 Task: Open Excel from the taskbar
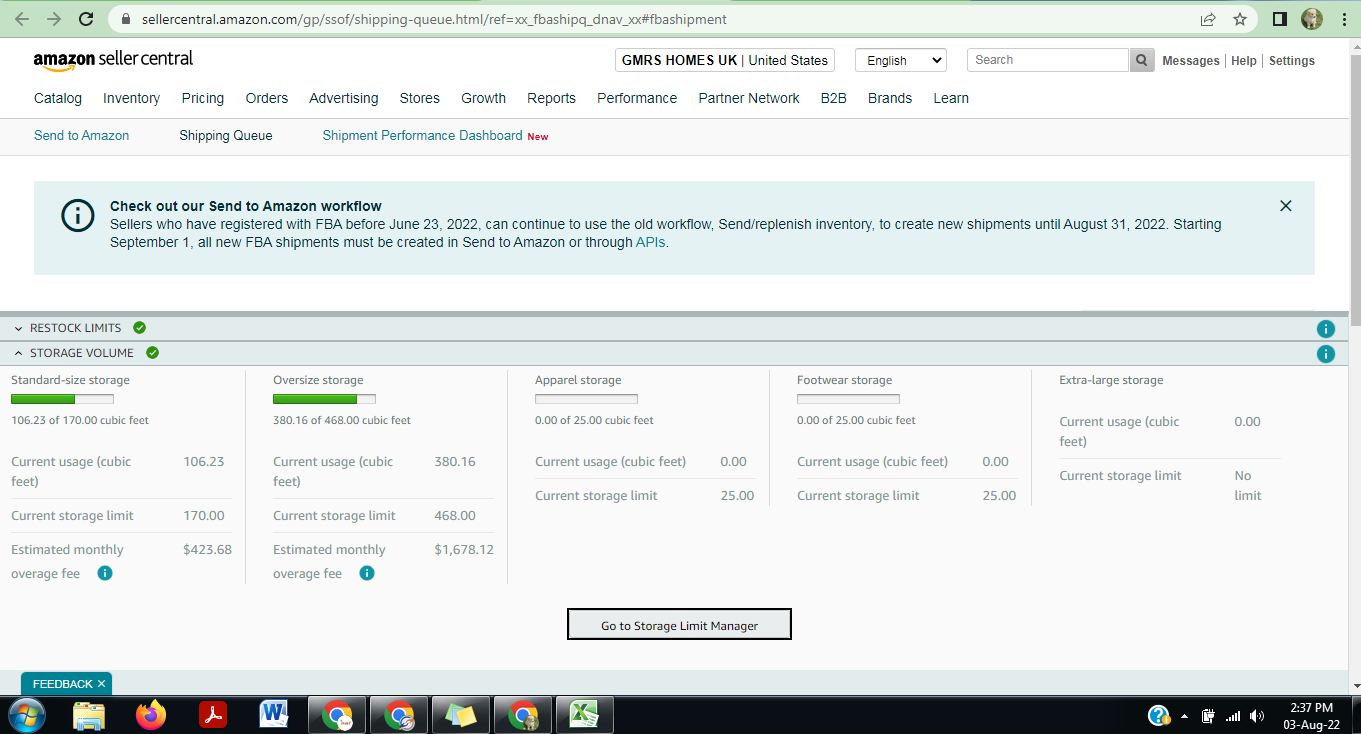pyautogui.click(x=584, y=715)
